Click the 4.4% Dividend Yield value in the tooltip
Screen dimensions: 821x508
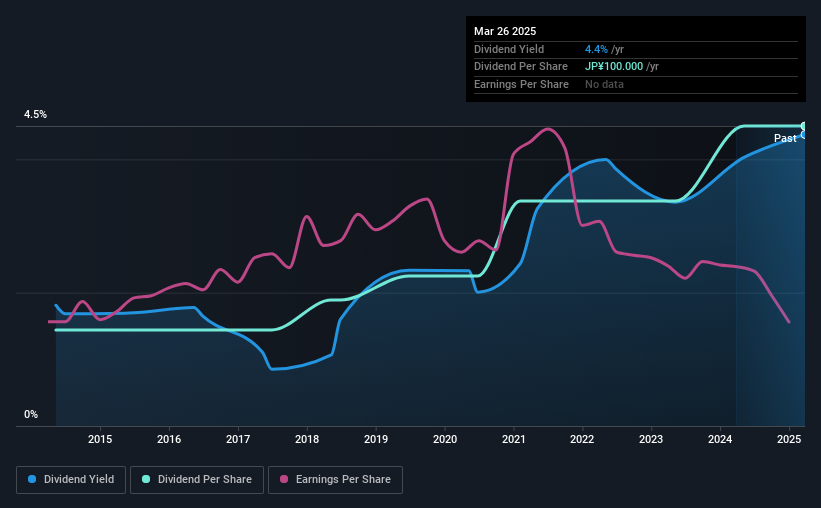(x=596, y=49)
